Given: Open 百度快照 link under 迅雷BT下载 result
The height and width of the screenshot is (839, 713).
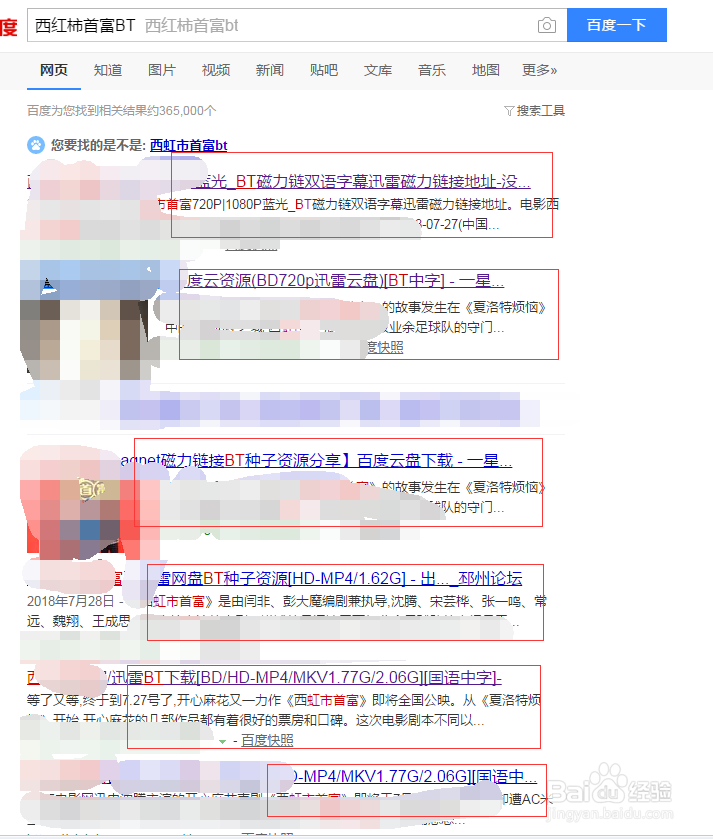Looking at the screenshot, I should [267, 741].
